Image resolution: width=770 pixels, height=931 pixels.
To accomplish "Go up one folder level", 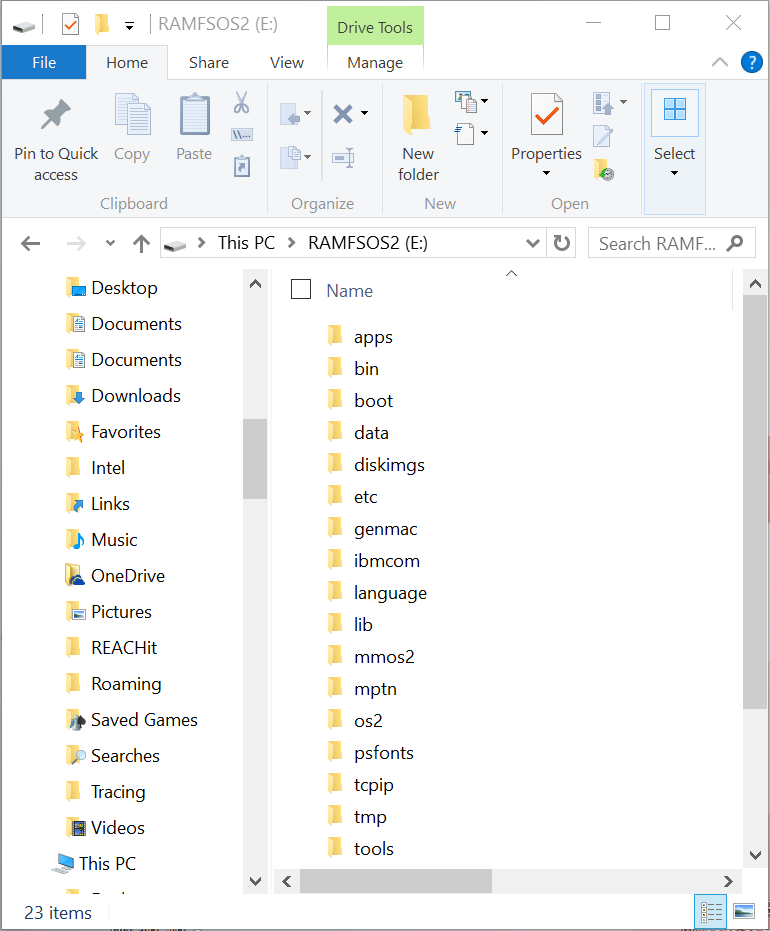I will click(141, 243).
